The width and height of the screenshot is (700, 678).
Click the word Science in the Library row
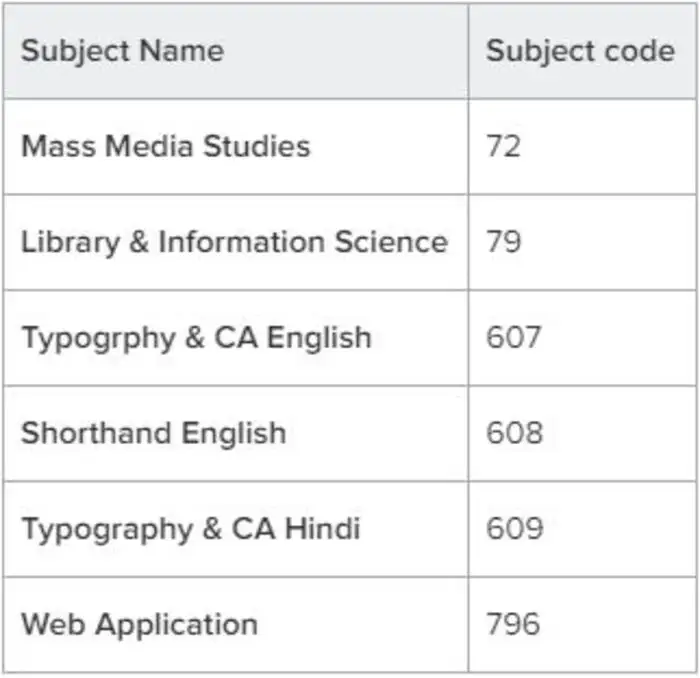pos(390,242)
